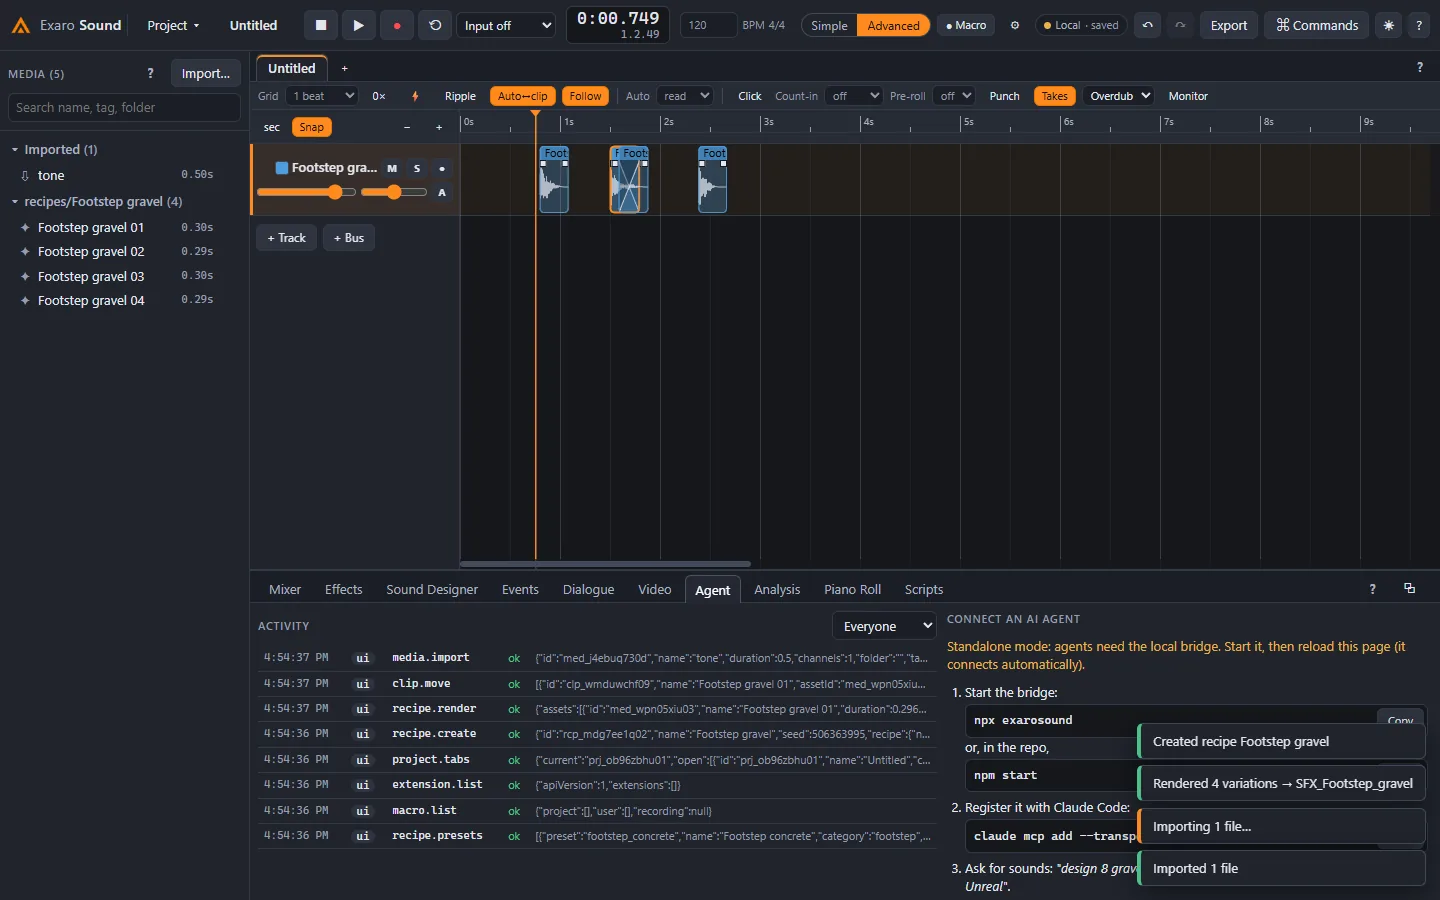
Task: Start recording with the red Record button
Action: (x=396, y=25)
